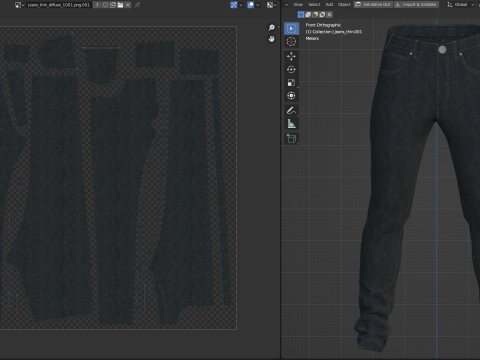Open the Global transform orientation dropdown

click(461, 5)
